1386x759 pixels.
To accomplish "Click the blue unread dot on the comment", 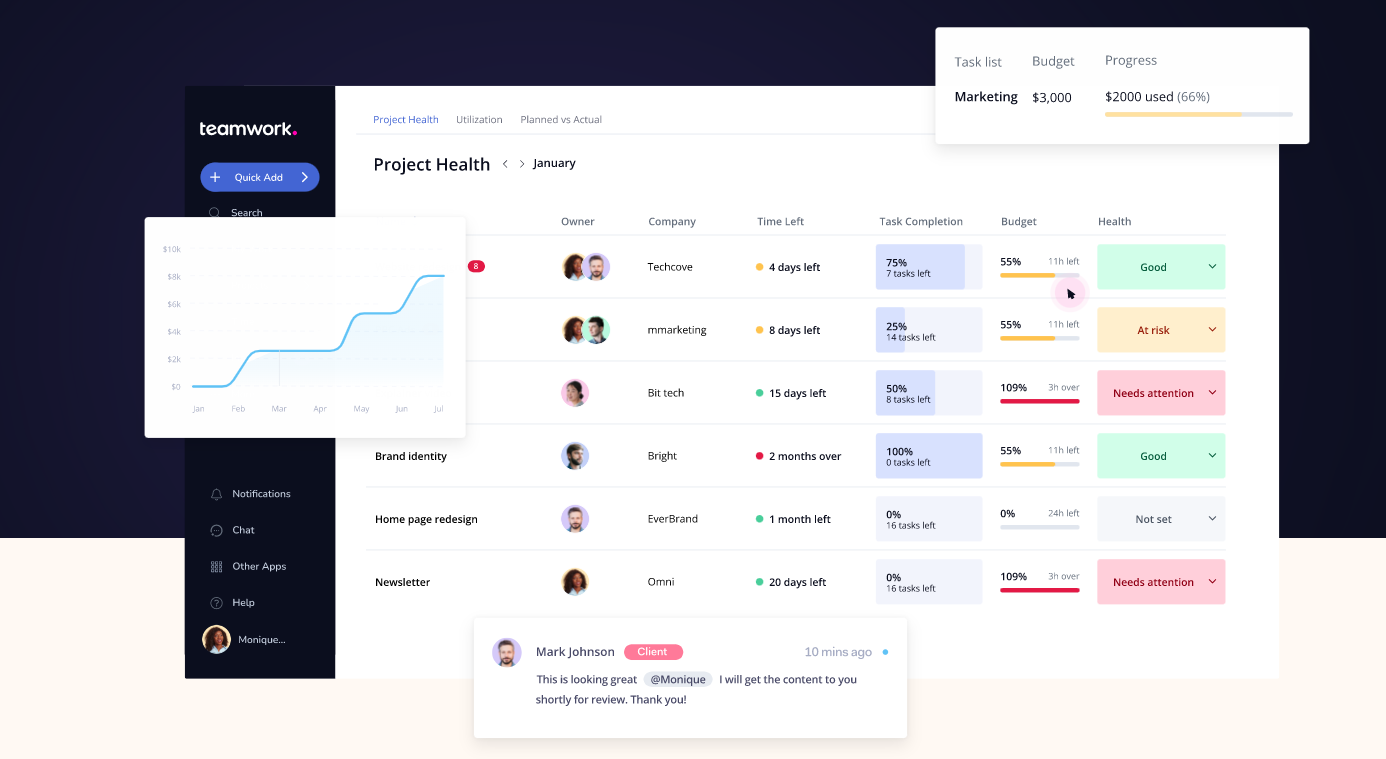I will (x=885, y=652).
